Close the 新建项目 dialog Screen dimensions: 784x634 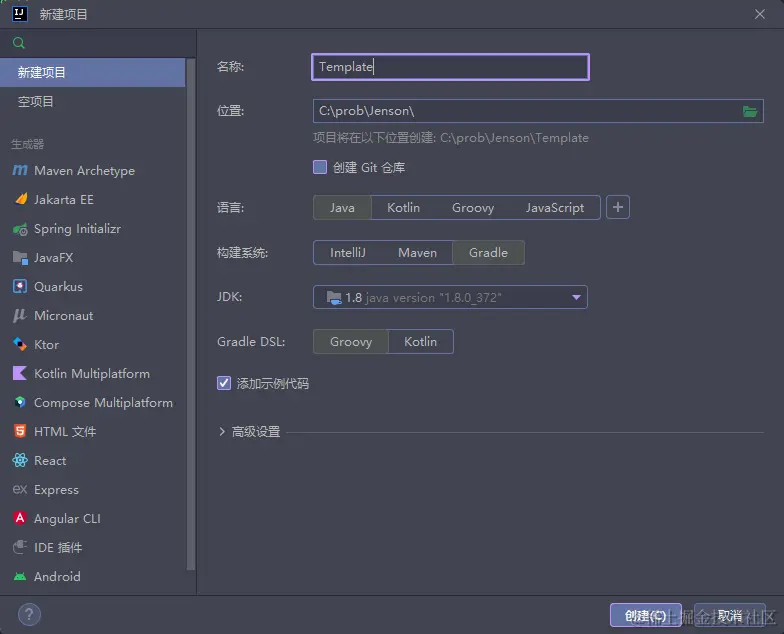760,14
